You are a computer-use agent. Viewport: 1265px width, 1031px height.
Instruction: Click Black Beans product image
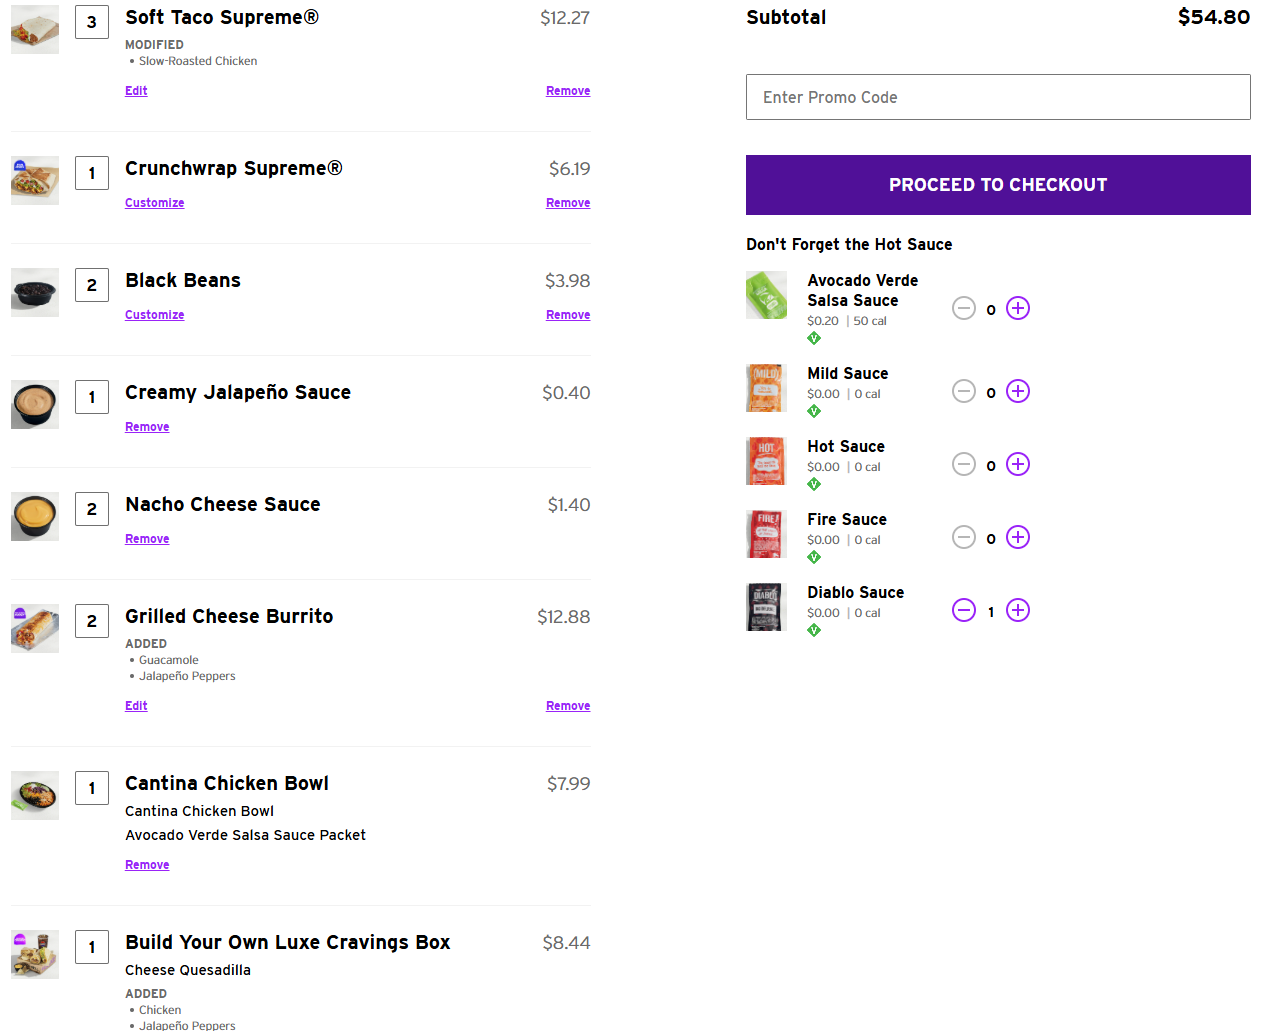pyautogui.click(x=35, y=292)
